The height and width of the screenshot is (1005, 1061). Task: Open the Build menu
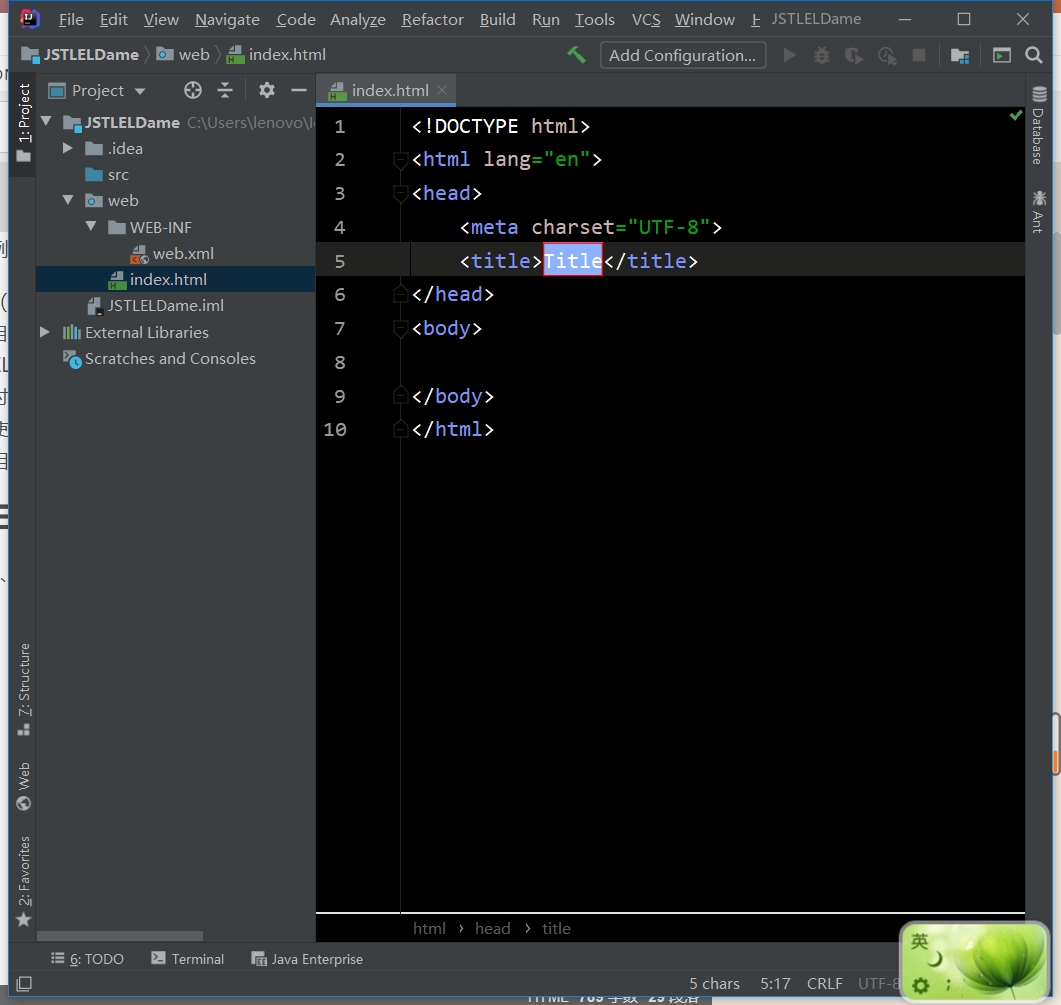click(x=497, y=20)
